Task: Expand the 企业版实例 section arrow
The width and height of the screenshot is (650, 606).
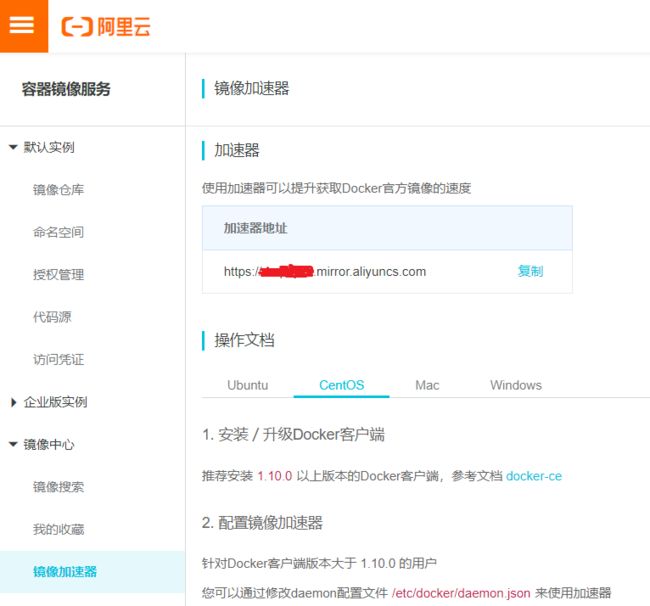Action: (x=13, y=402)
